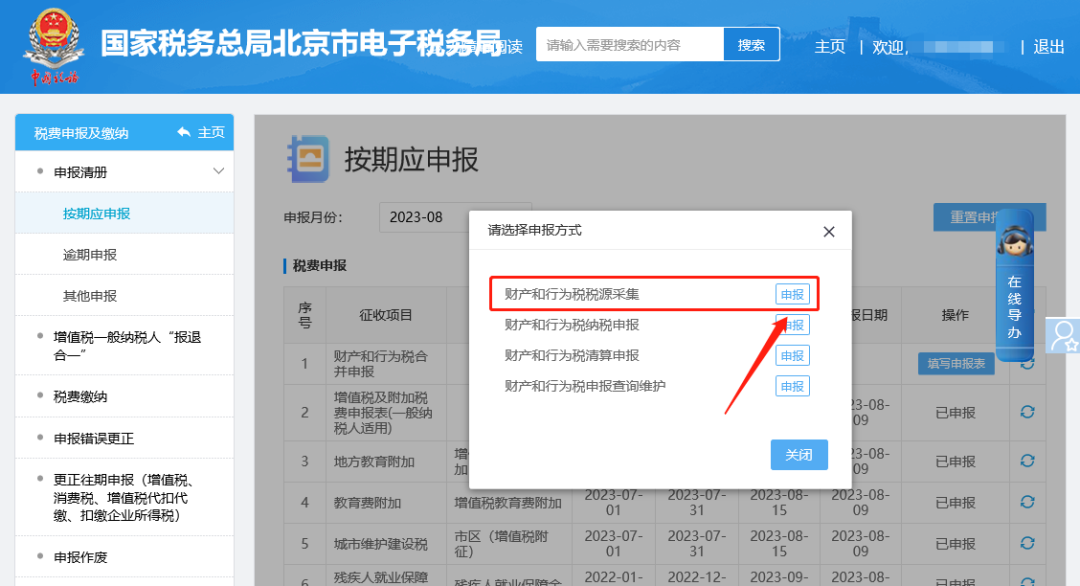Click 申报 for 财产和行为税清算申报
Image resolution: width=1080 pixels, height=586 pixels.
click(792, 355)
